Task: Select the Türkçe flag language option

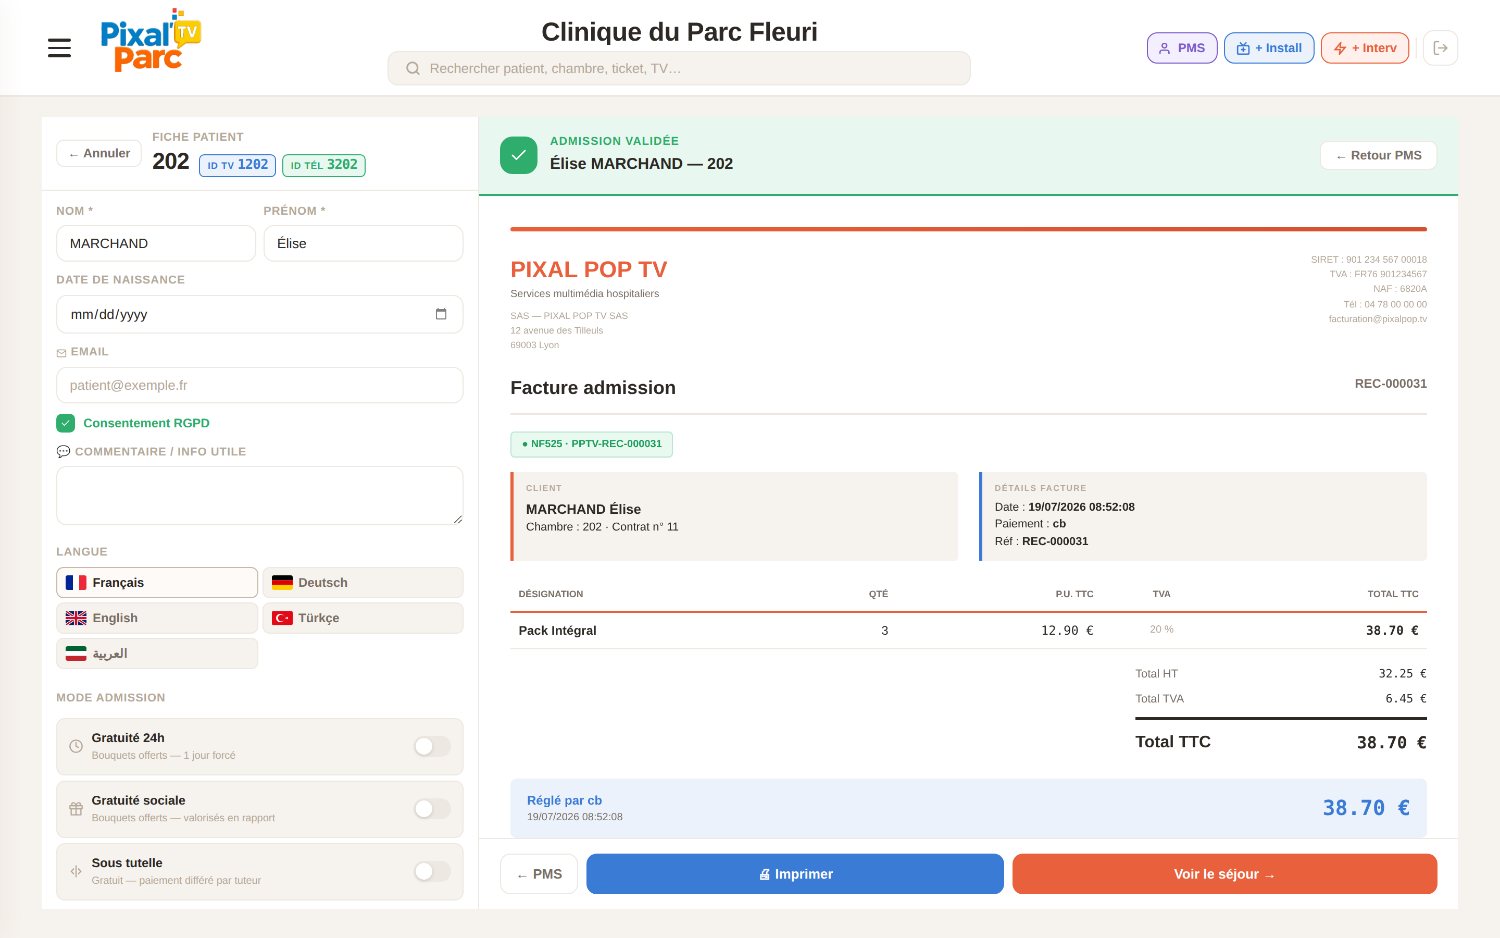Action: [x=363, y=618]
